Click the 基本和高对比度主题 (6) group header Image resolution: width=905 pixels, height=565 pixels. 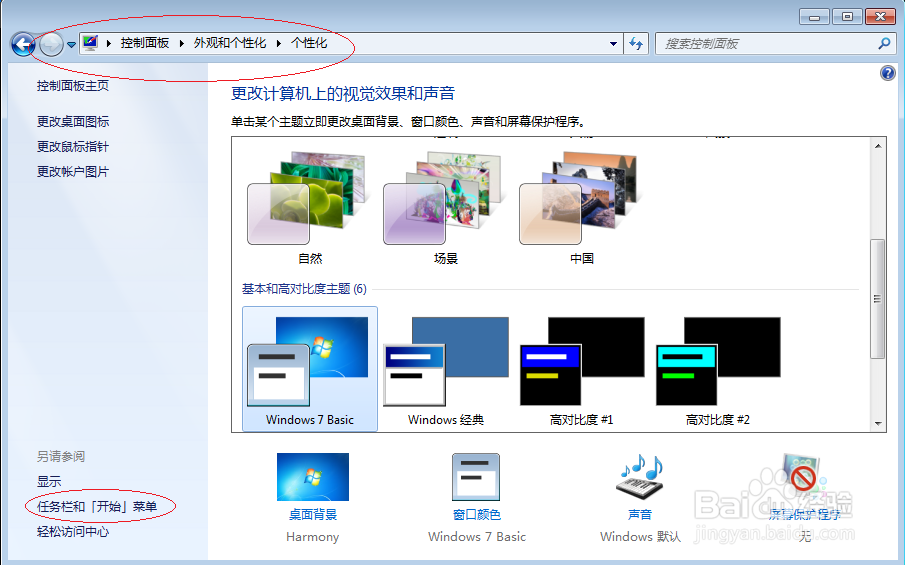click(x=304, y=289)
